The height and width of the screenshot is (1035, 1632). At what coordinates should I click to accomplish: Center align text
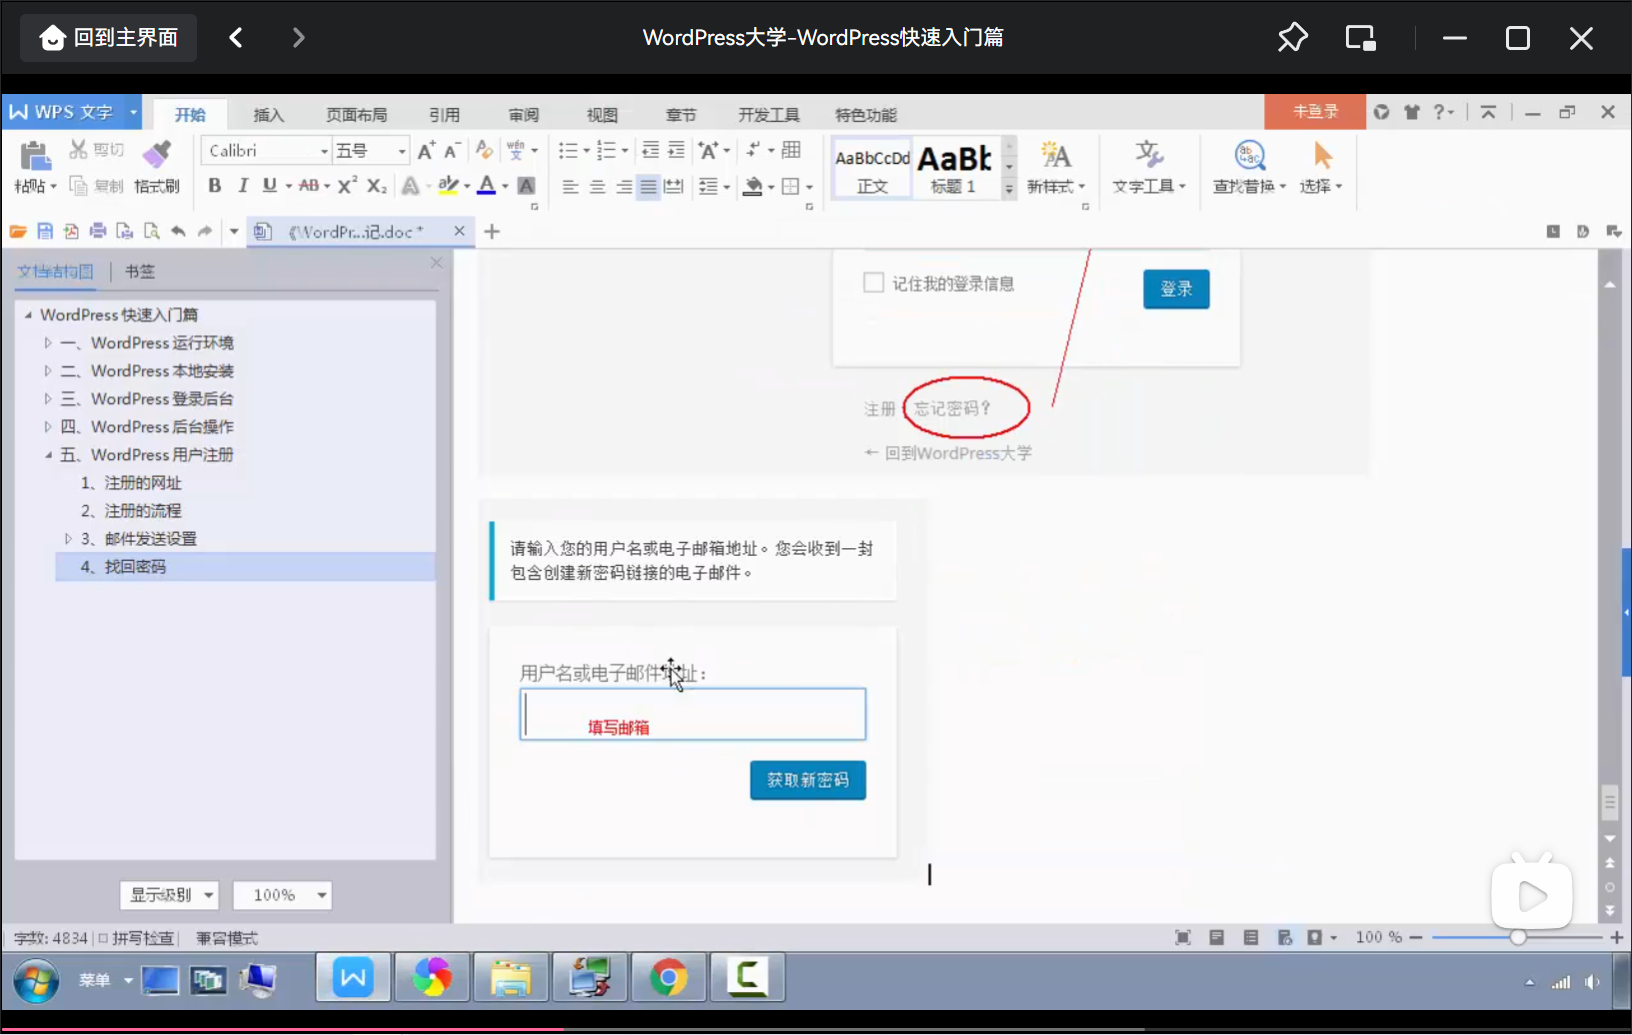597,187
